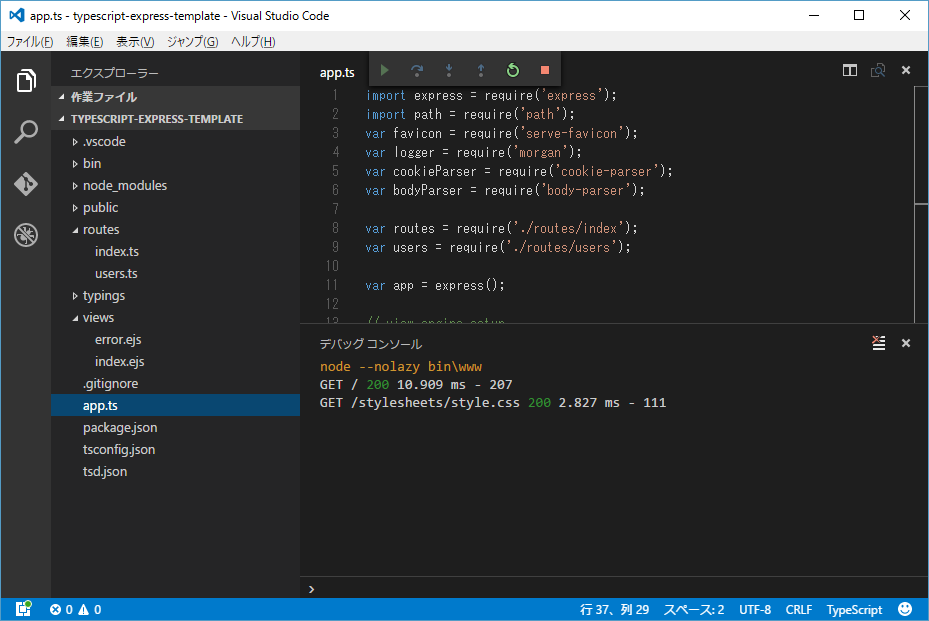Open the ファイル(F) menu
Screen dimensions: 929x621
[x=30, y=41]
